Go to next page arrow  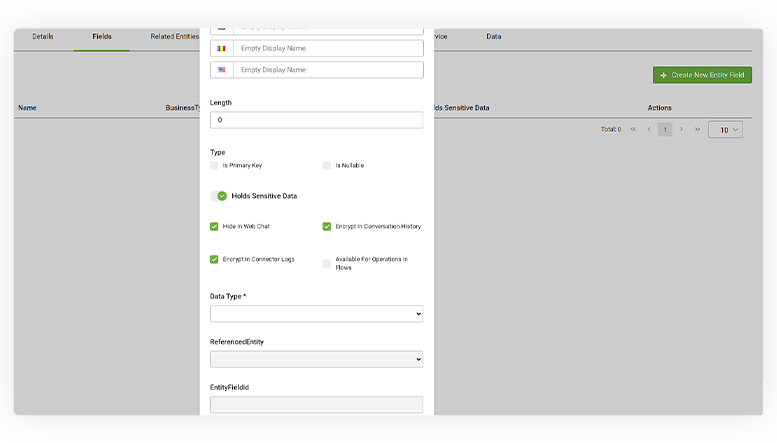(681, 129)
